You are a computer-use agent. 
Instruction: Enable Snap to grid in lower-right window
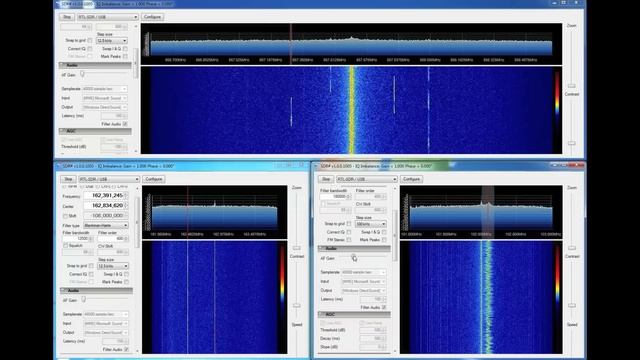click(349, 224)
